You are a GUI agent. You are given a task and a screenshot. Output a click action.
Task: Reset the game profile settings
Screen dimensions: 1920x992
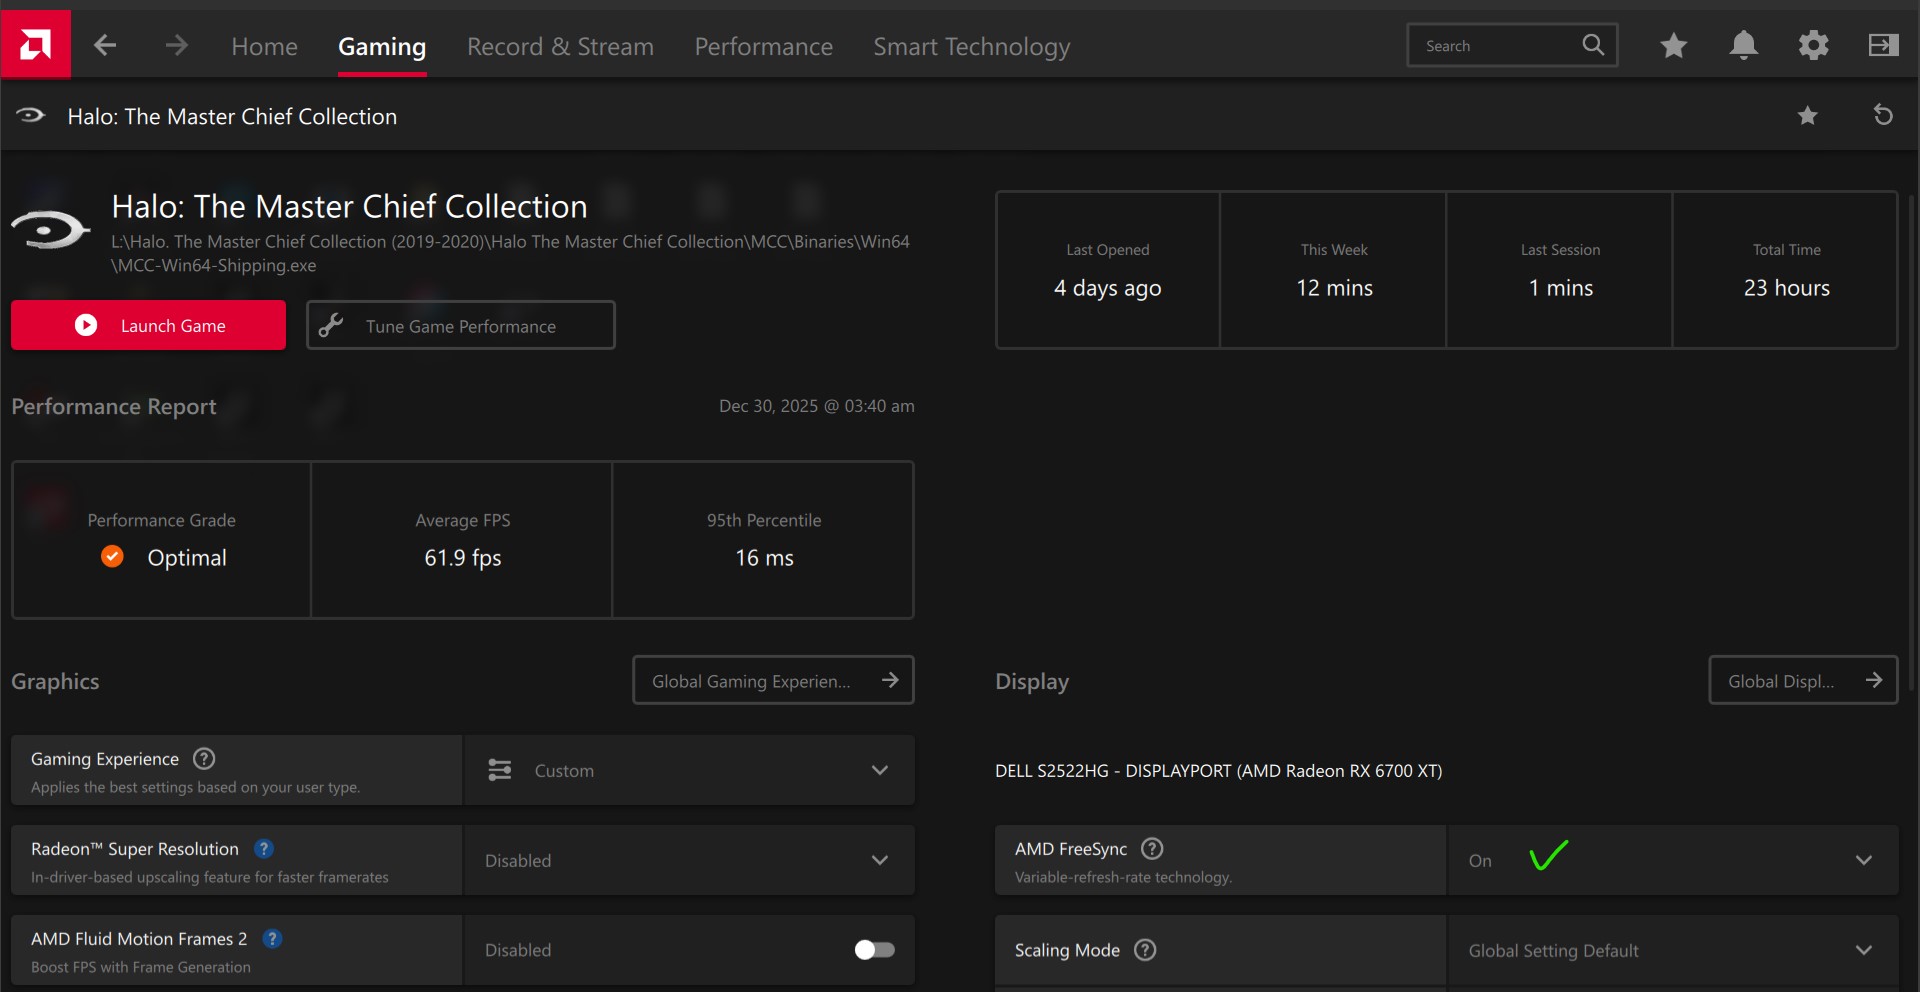click(1883, 115)
